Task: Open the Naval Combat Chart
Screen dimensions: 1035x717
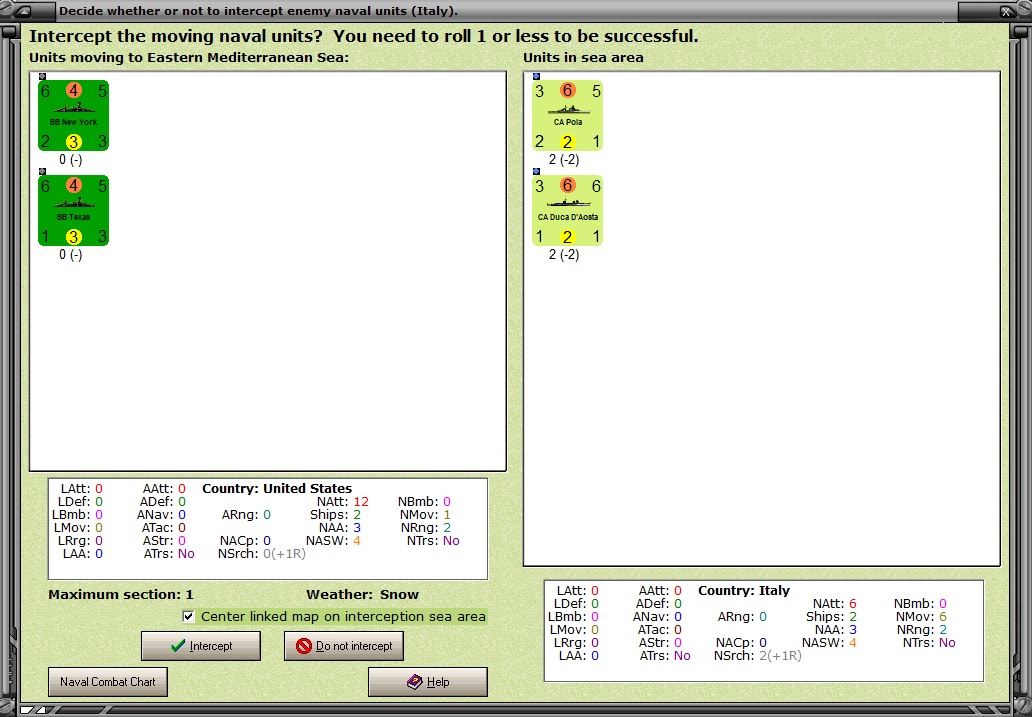Action: (x=108, y=682)
